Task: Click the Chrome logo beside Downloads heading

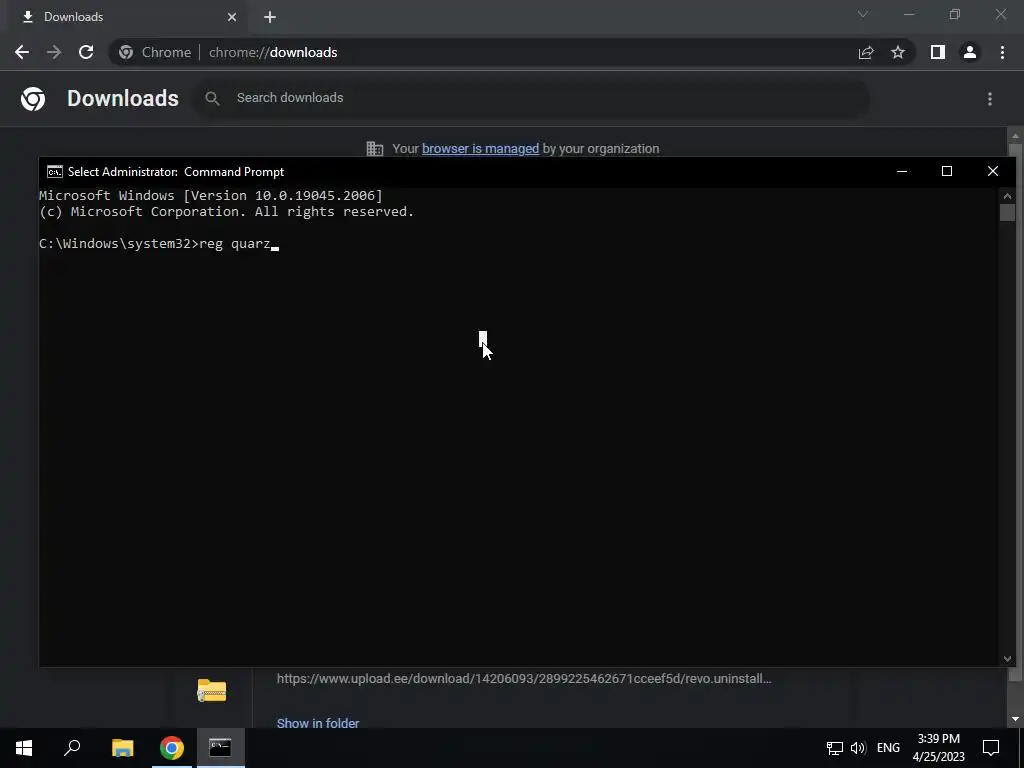Action: (x=33, y=99)
